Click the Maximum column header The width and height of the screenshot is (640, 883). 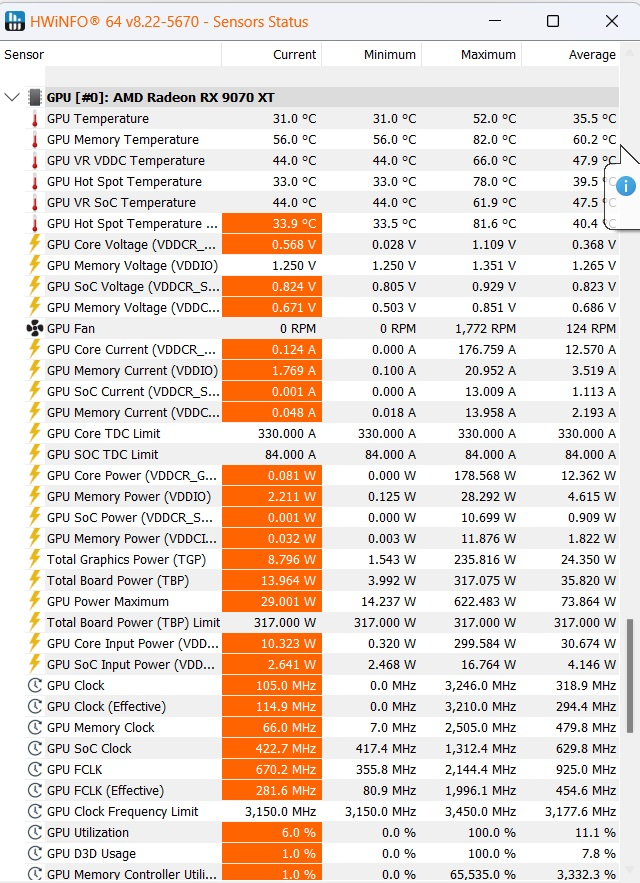(472, 55)
